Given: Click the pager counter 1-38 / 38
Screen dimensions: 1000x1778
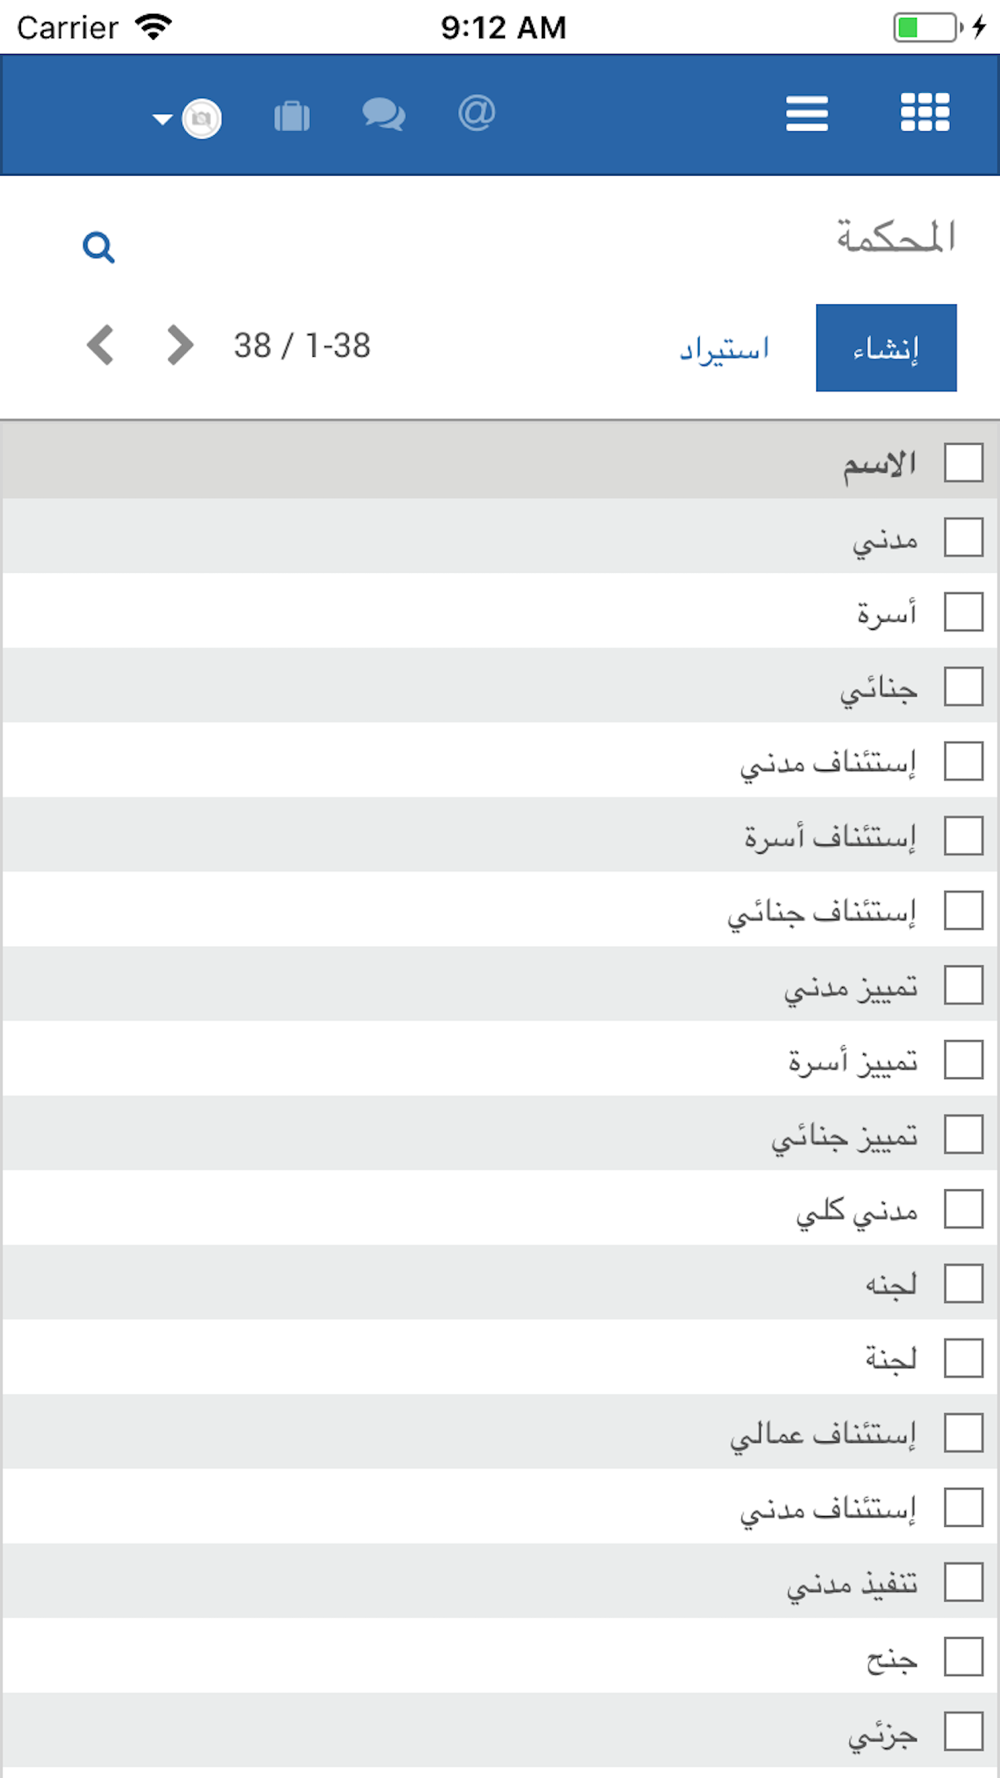Looking at the screenshot, I should 302,346.
